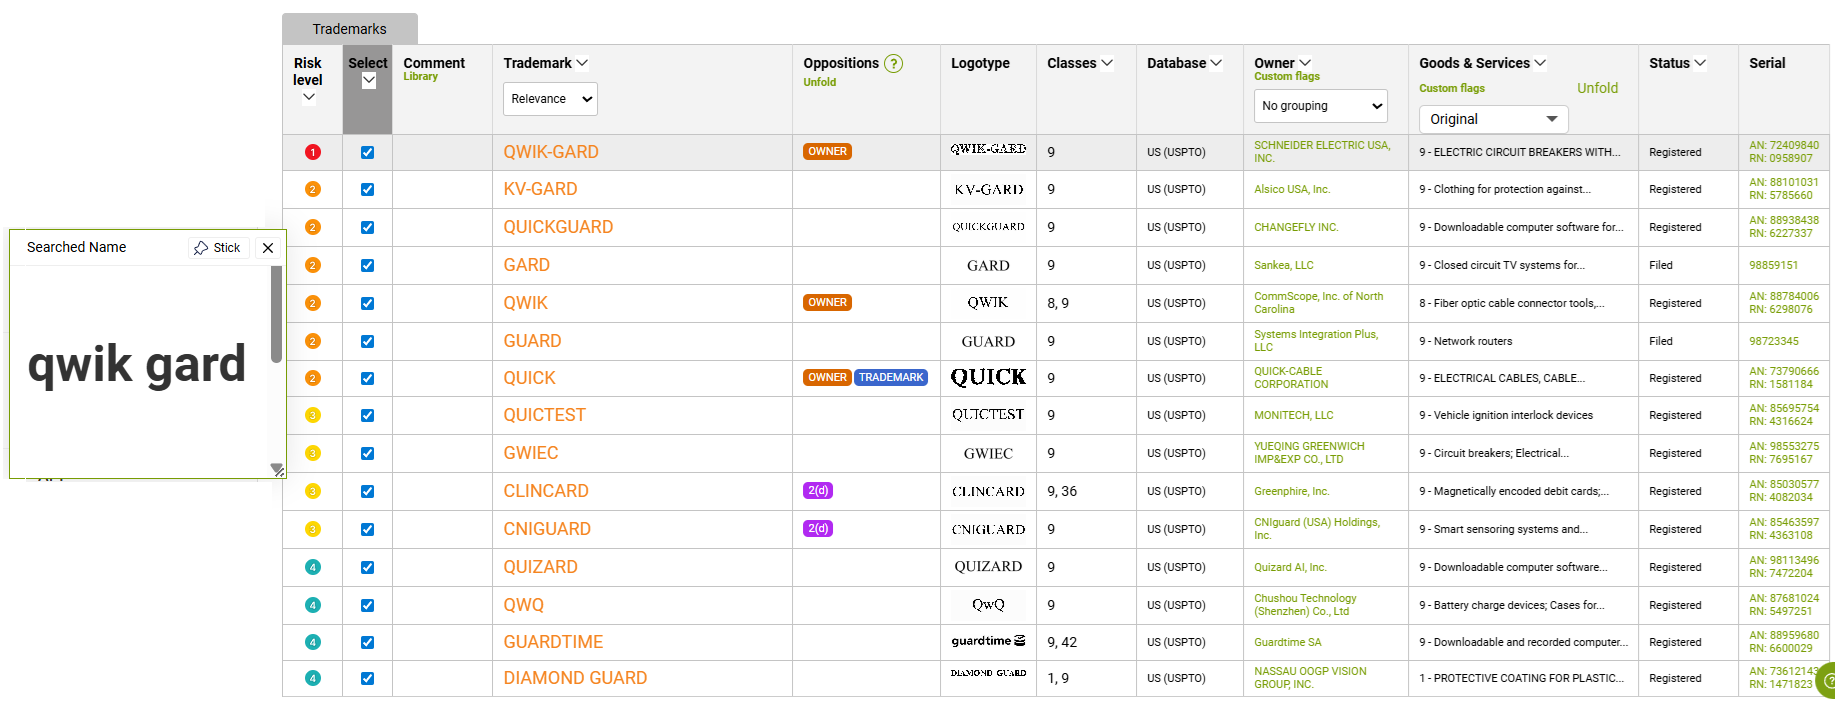Toggle the checkbox for the GUARDTIME row
Viewport: 1835px width, 702px height.
[367, 642]
